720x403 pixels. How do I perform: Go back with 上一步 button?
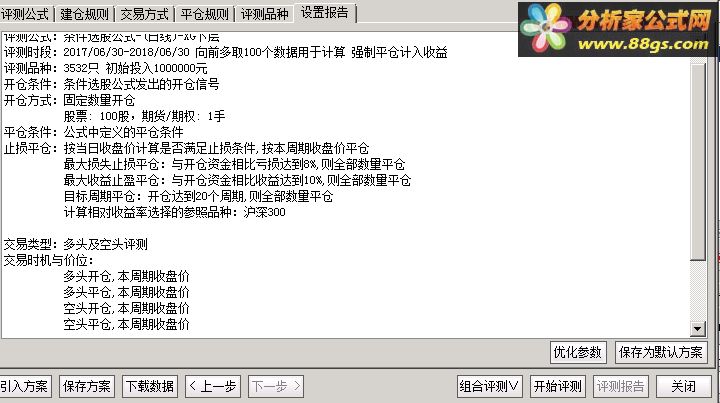pyautogui.click(x=213, y=386)
